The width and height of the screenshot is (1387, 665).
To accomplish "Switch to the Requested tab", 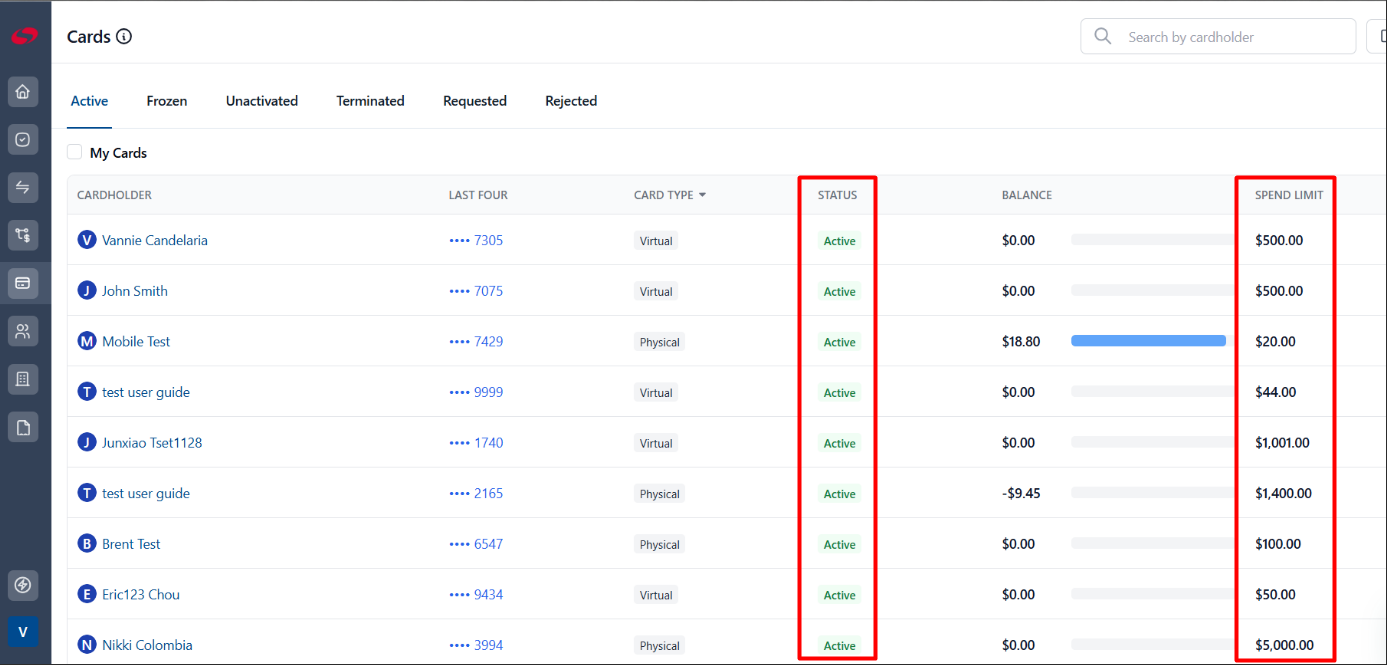I will pos(475,101).
